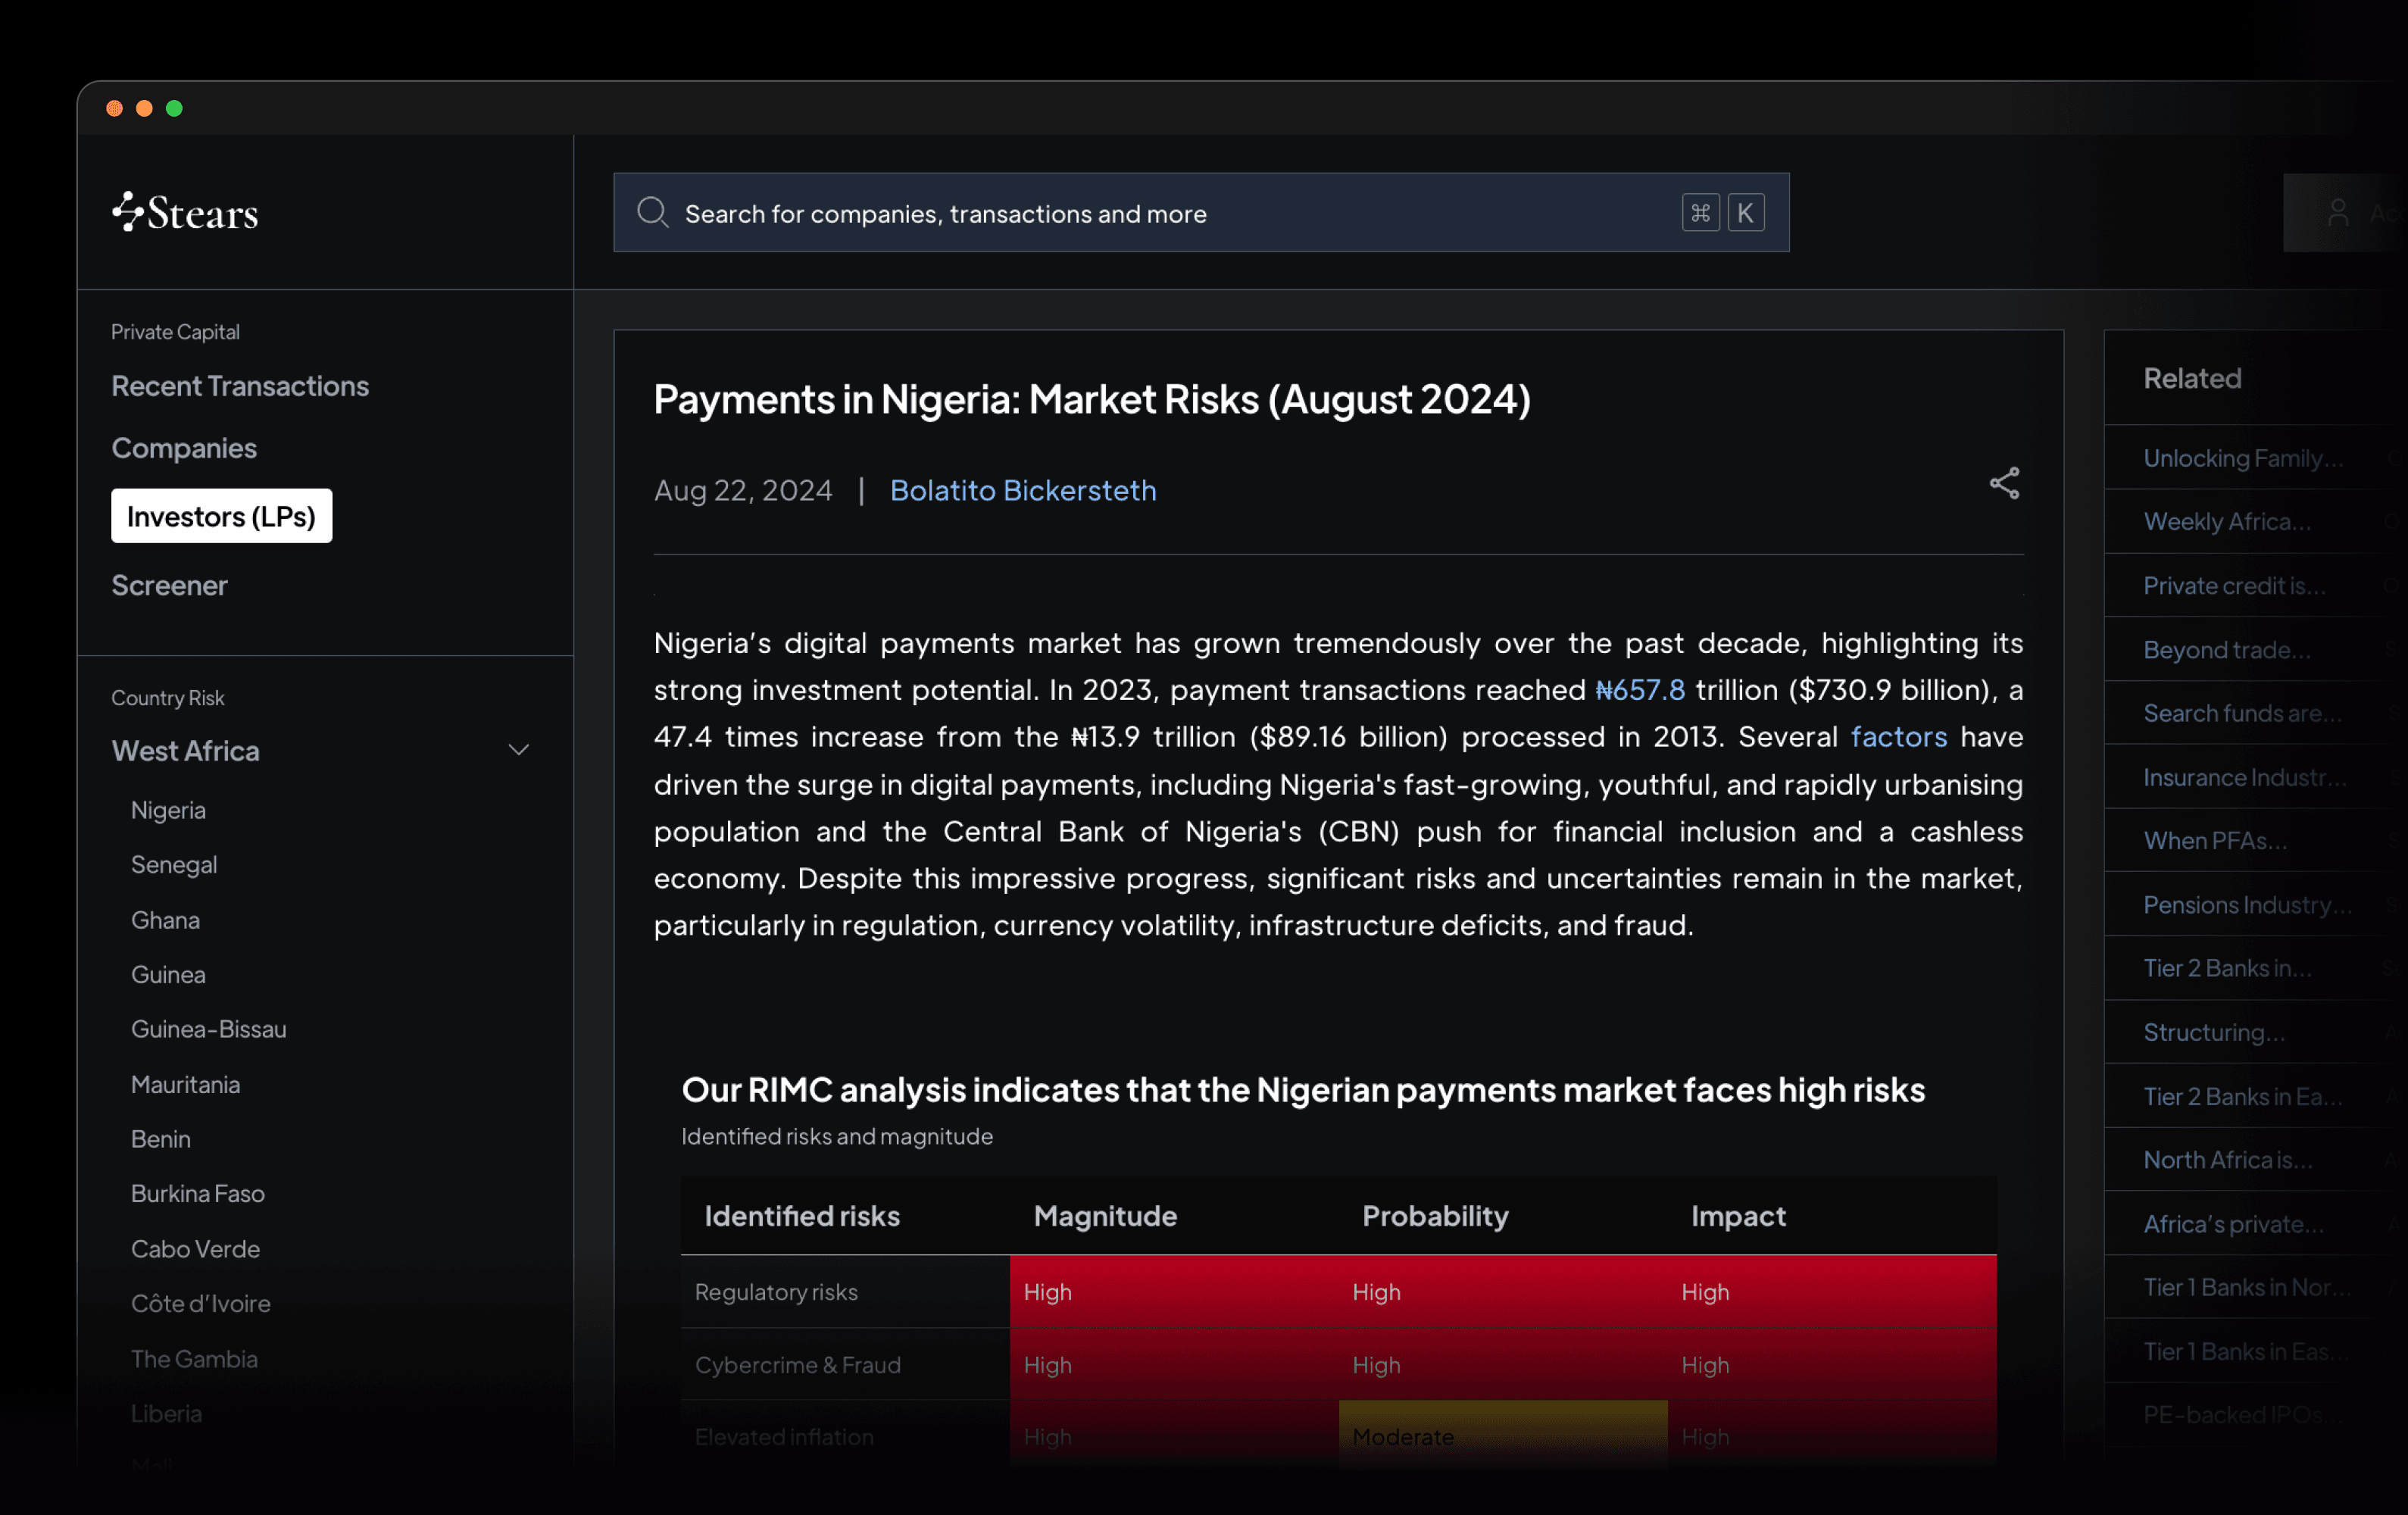
Task: Open the Screener page
Action: [169, 585]
